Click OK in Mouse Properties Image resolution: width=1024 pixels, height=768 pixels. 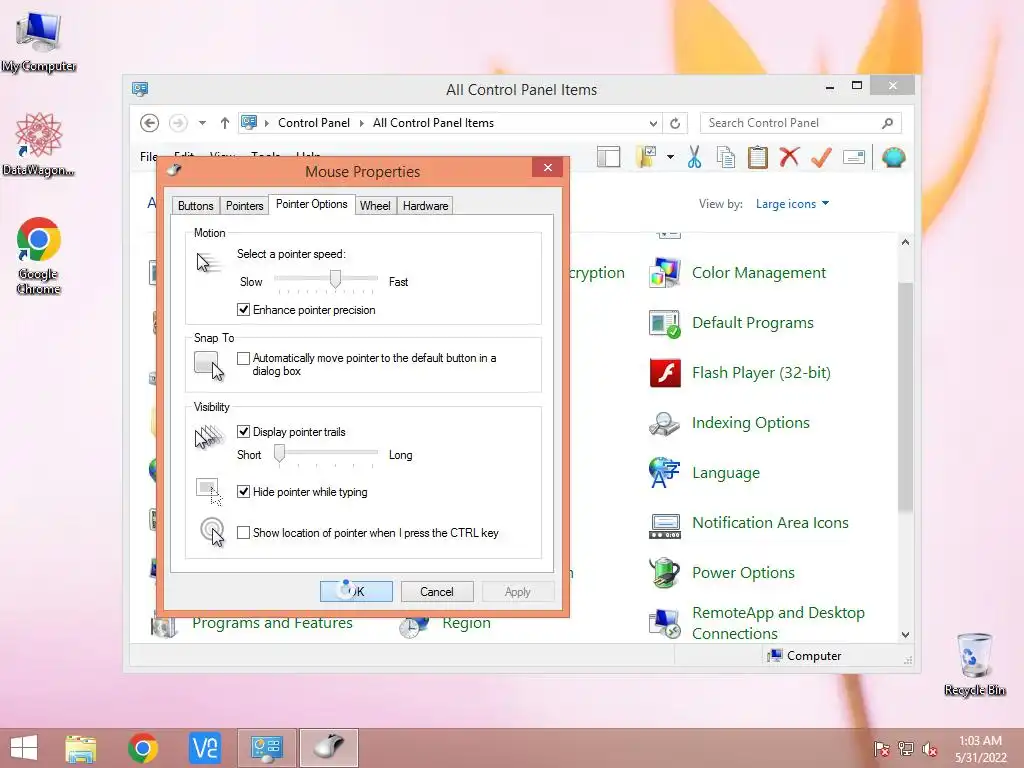pyautogui.click(x=356, y=592)
